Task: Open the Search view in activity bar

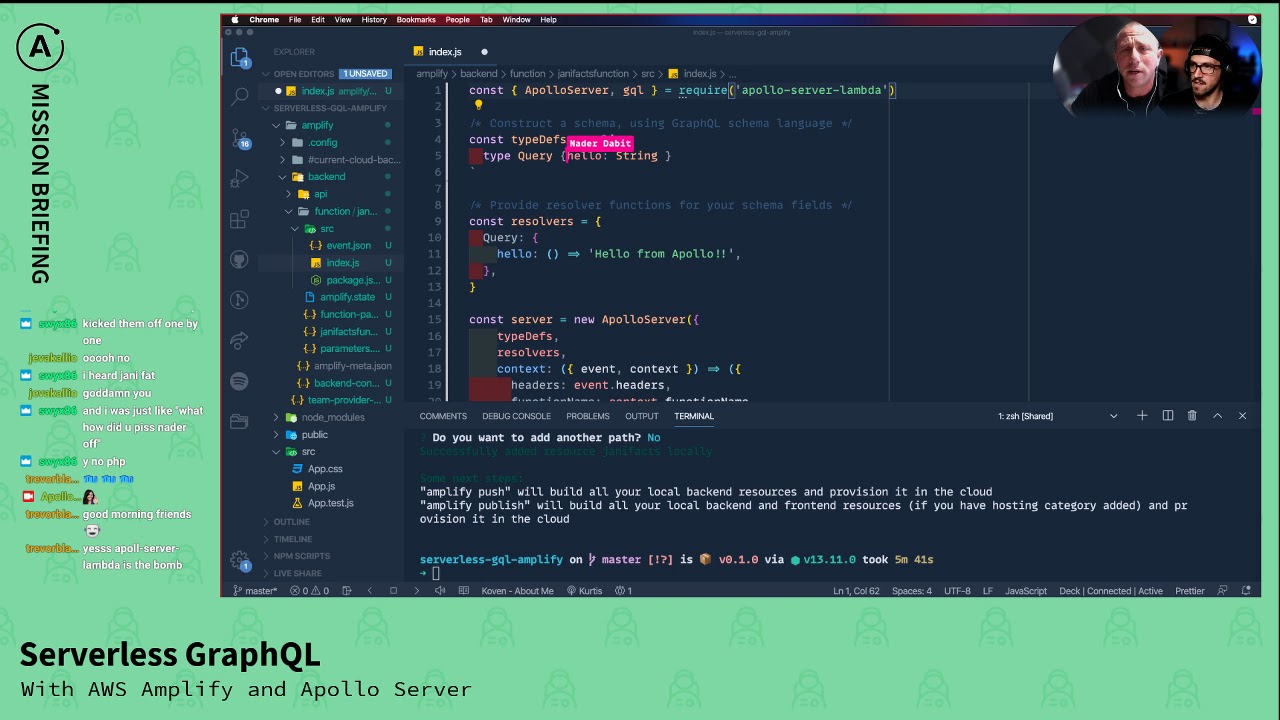Action: pos(240,96)
